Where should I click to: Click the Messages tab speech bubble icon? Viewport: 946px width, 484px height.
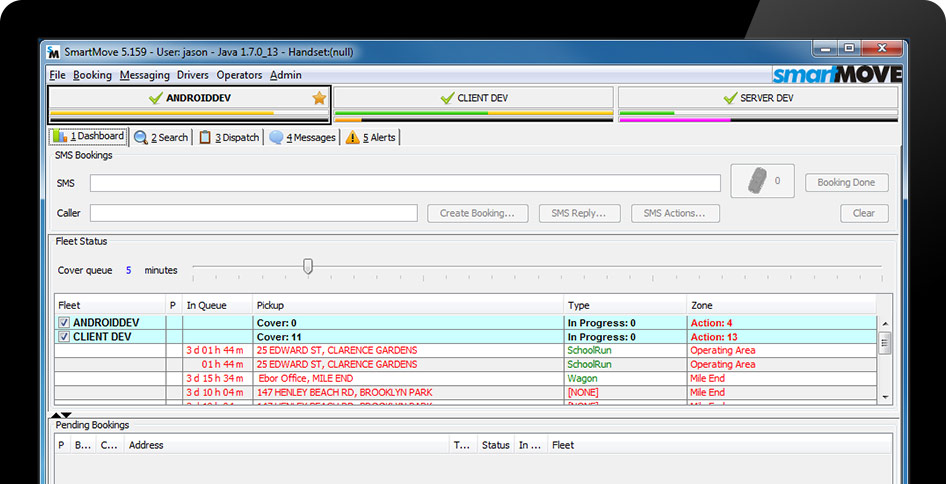click(276, 138)
